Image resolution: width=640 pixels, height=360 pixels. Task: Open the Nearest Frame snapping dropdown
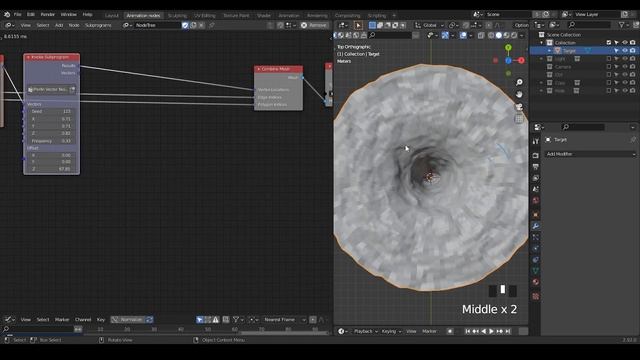[284, 320]
